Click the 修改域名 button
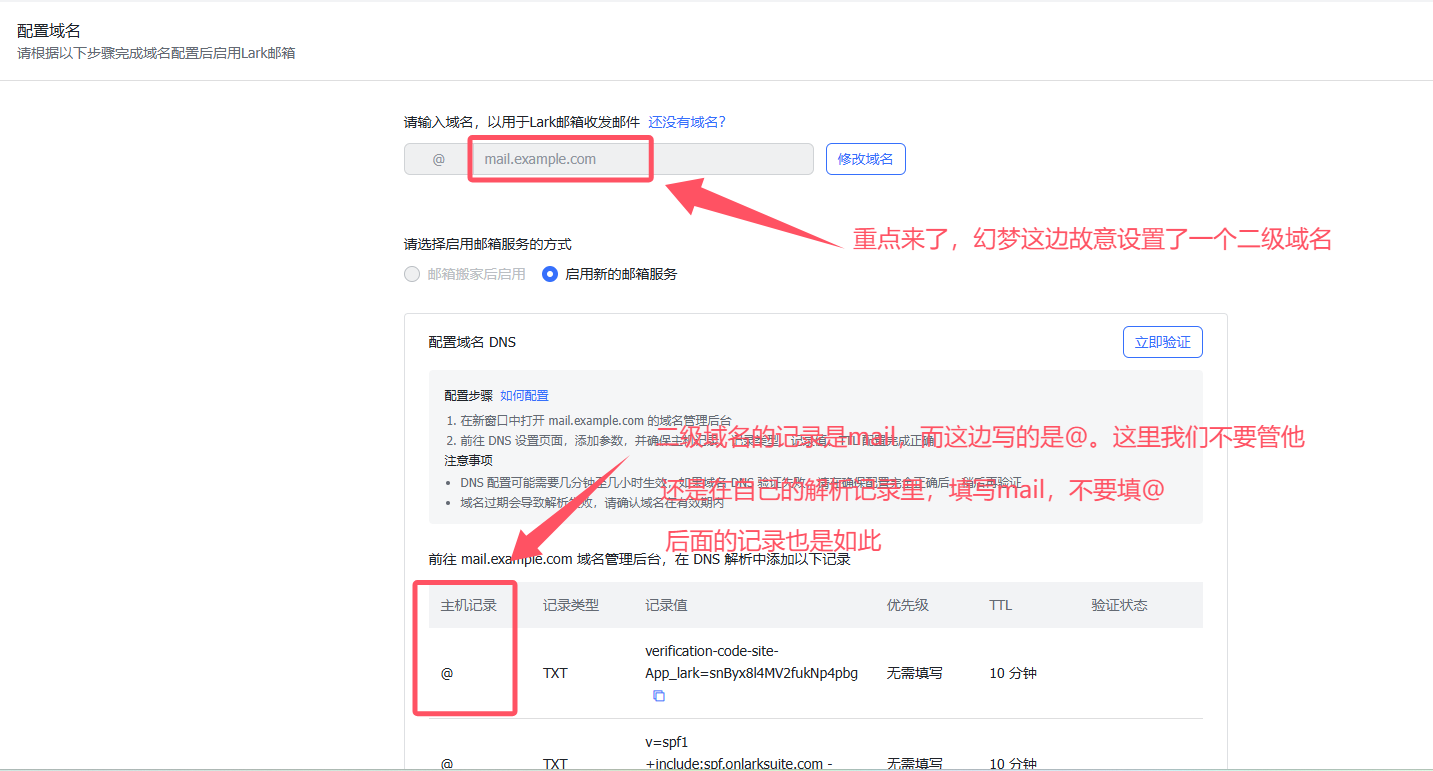Viewport: 1433px width, 771px height. 865,159
